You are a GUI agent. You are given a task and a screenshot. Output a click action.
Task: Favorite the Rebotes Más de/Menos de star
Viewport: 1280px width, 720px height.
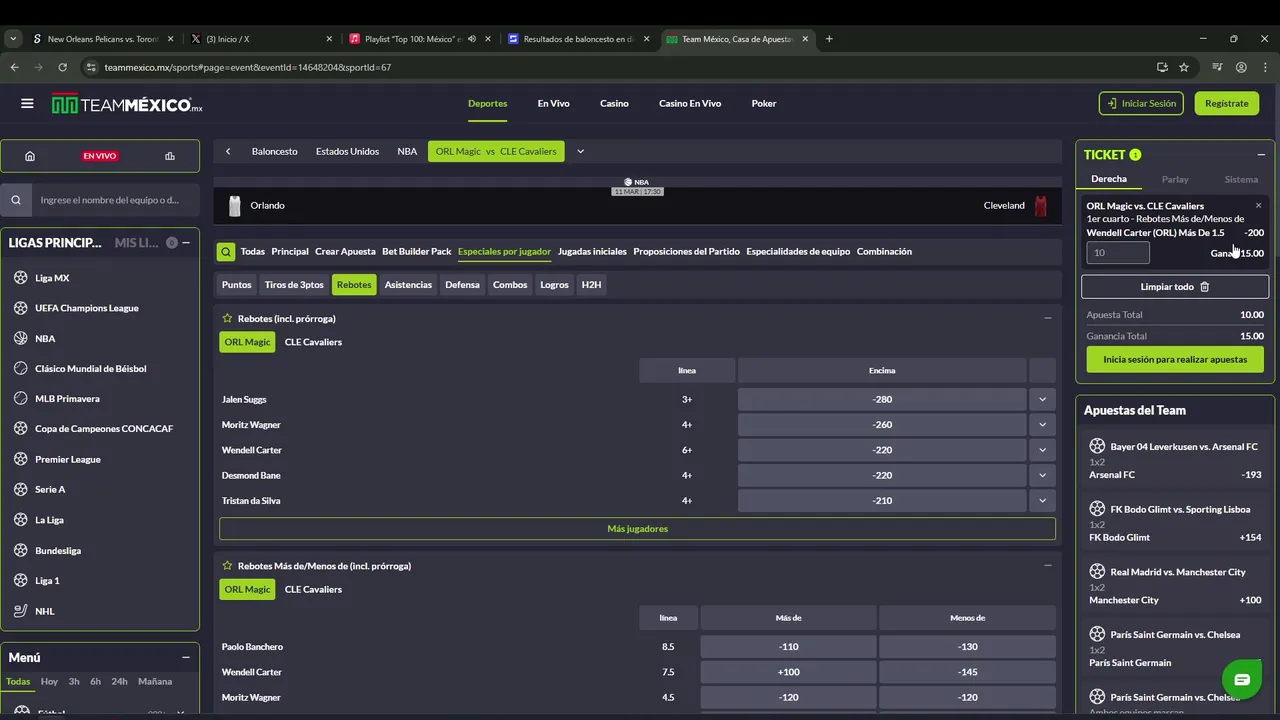pos(227,566)
